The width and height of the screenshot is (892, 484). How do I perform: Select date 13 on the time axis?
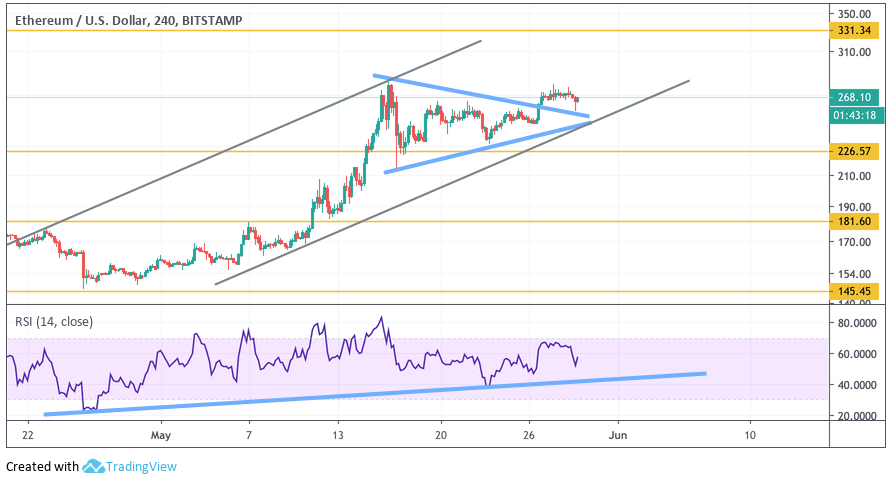click(338, 436)
